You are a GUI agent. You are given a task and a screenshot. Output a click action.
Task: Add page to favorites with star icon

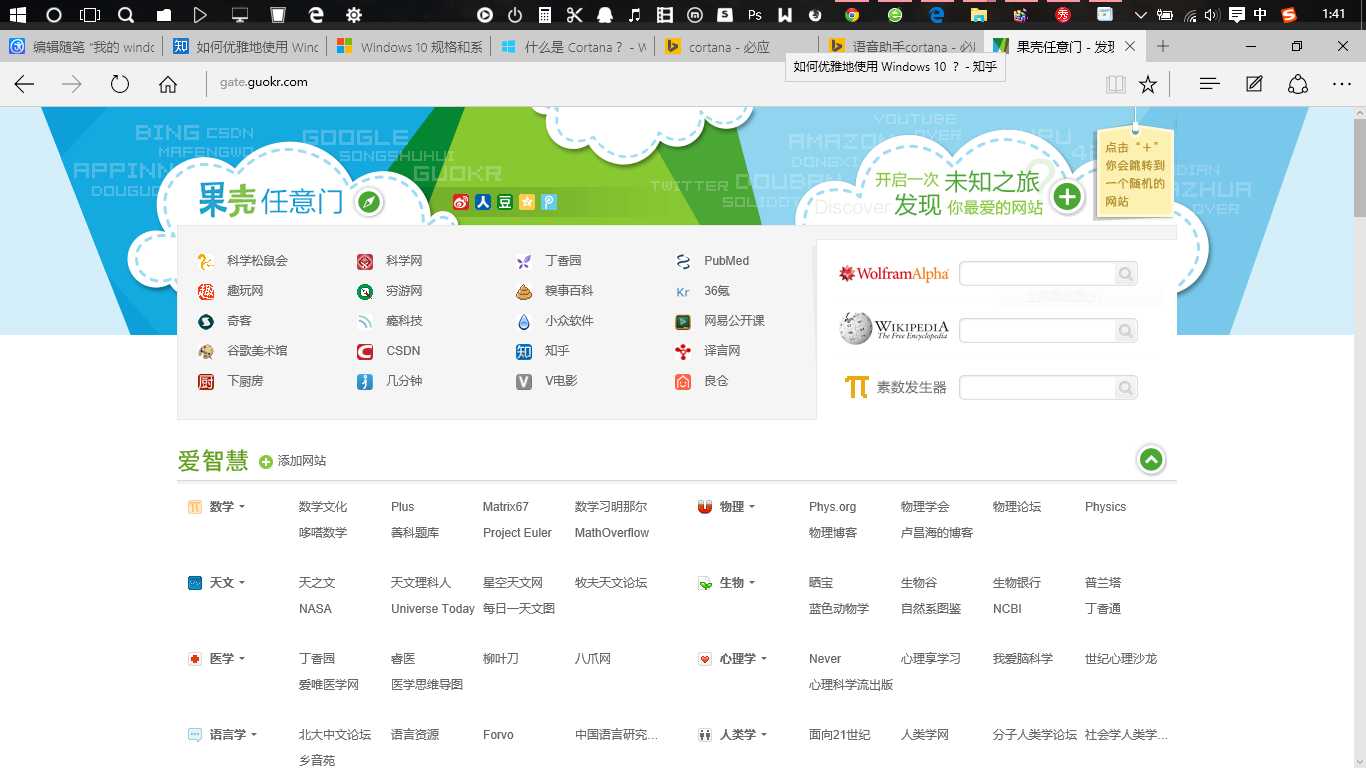coord(1148,84)
